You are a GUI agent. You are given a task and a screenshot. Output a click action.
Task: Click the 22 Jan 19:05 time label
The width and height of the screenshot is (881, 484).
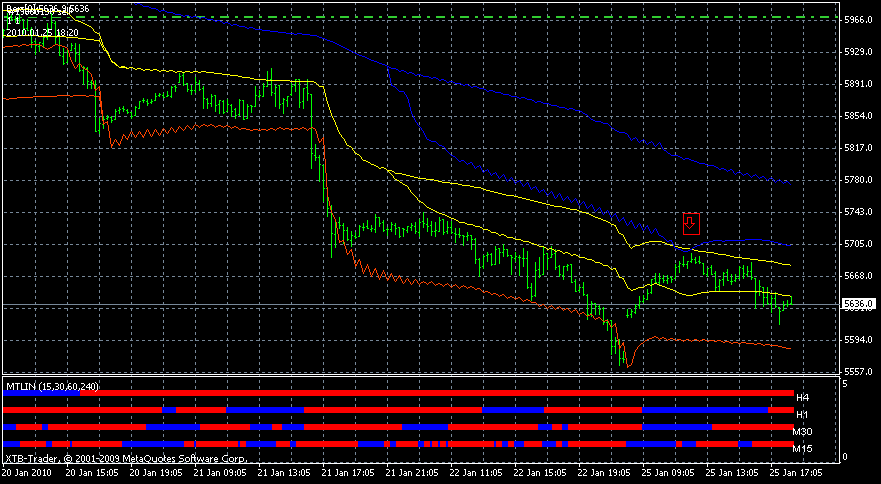pyautogui.click(x=606, y=472)
